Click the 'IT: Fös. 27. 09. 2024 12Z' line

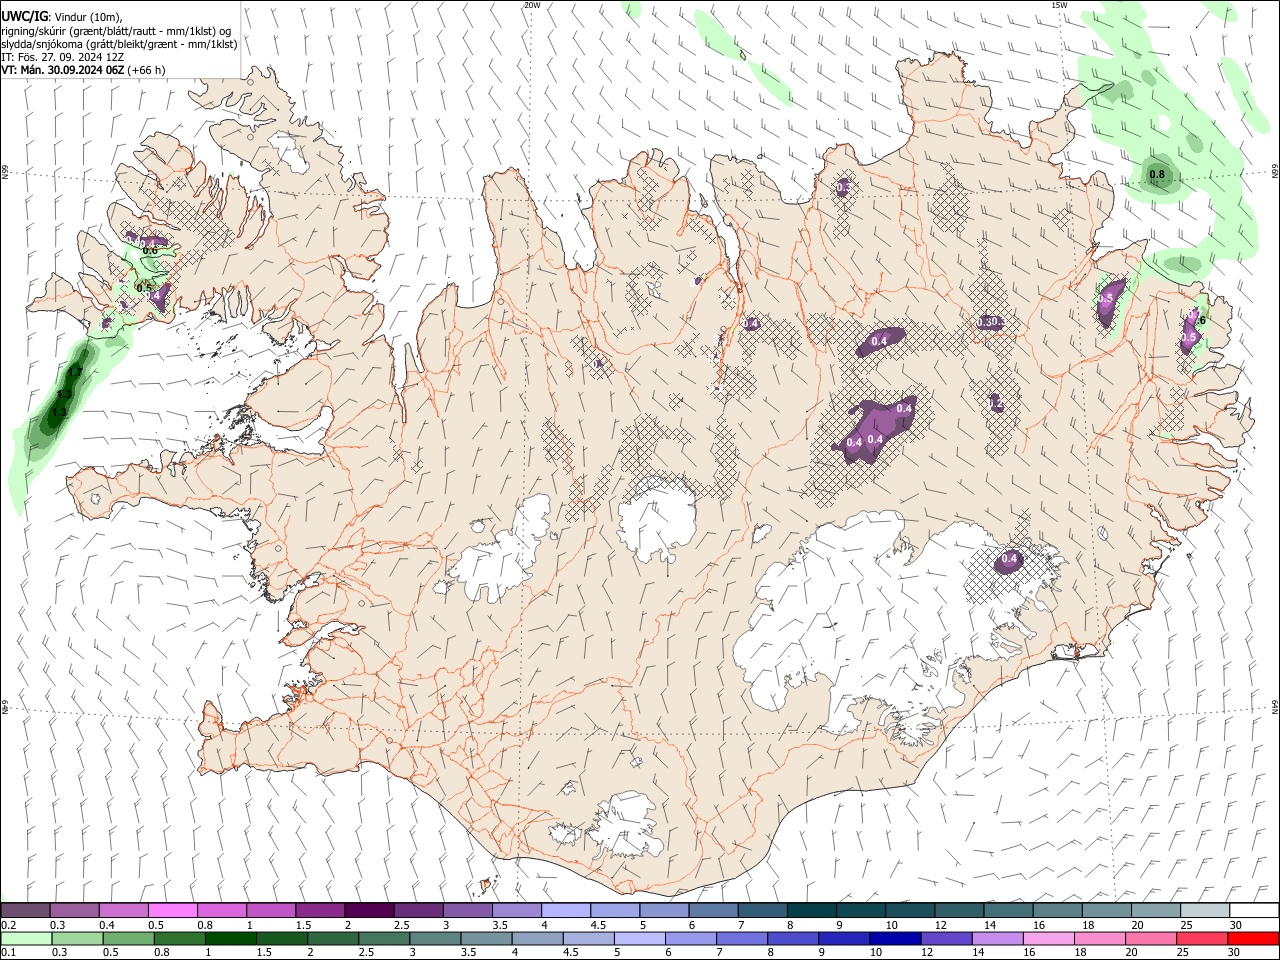click(62, 57)
